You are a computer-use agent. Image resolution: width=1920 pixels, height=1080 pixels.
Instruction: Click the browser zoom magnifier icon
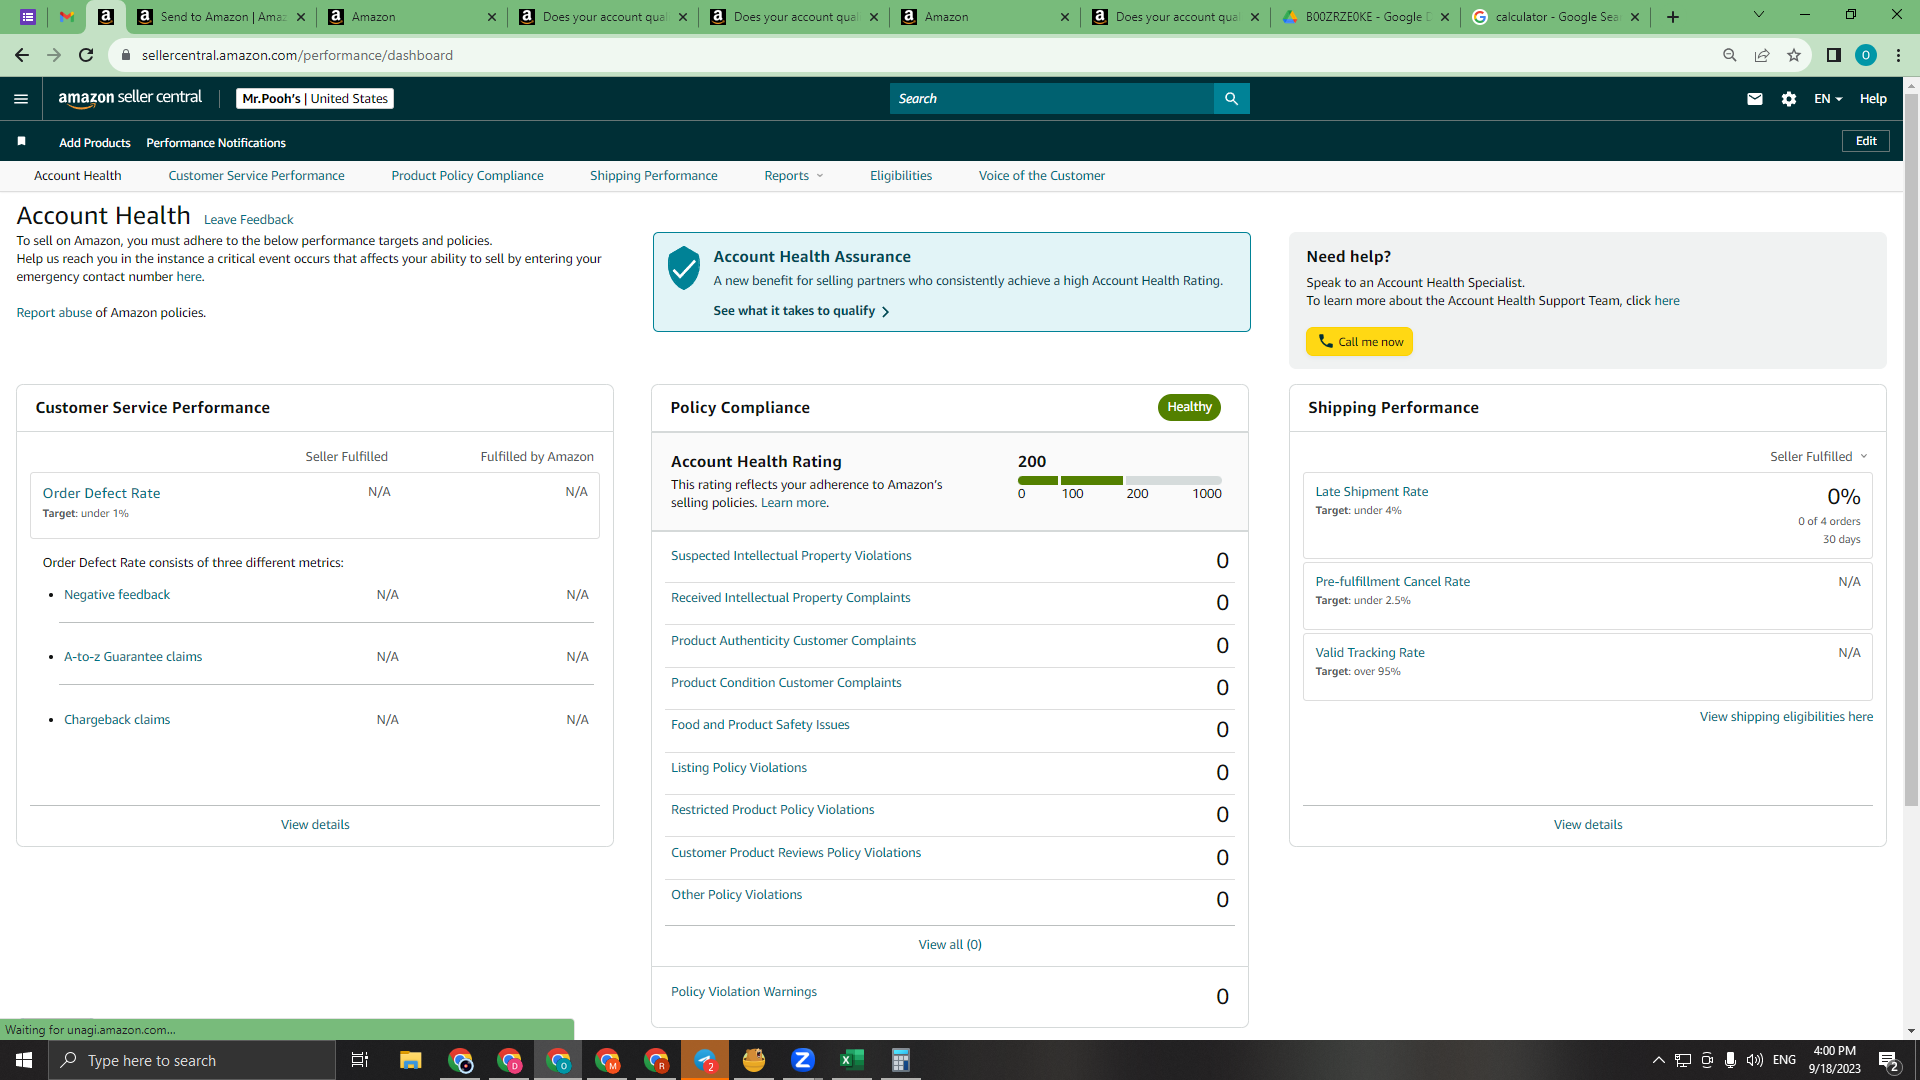(x=1729, y=55)
